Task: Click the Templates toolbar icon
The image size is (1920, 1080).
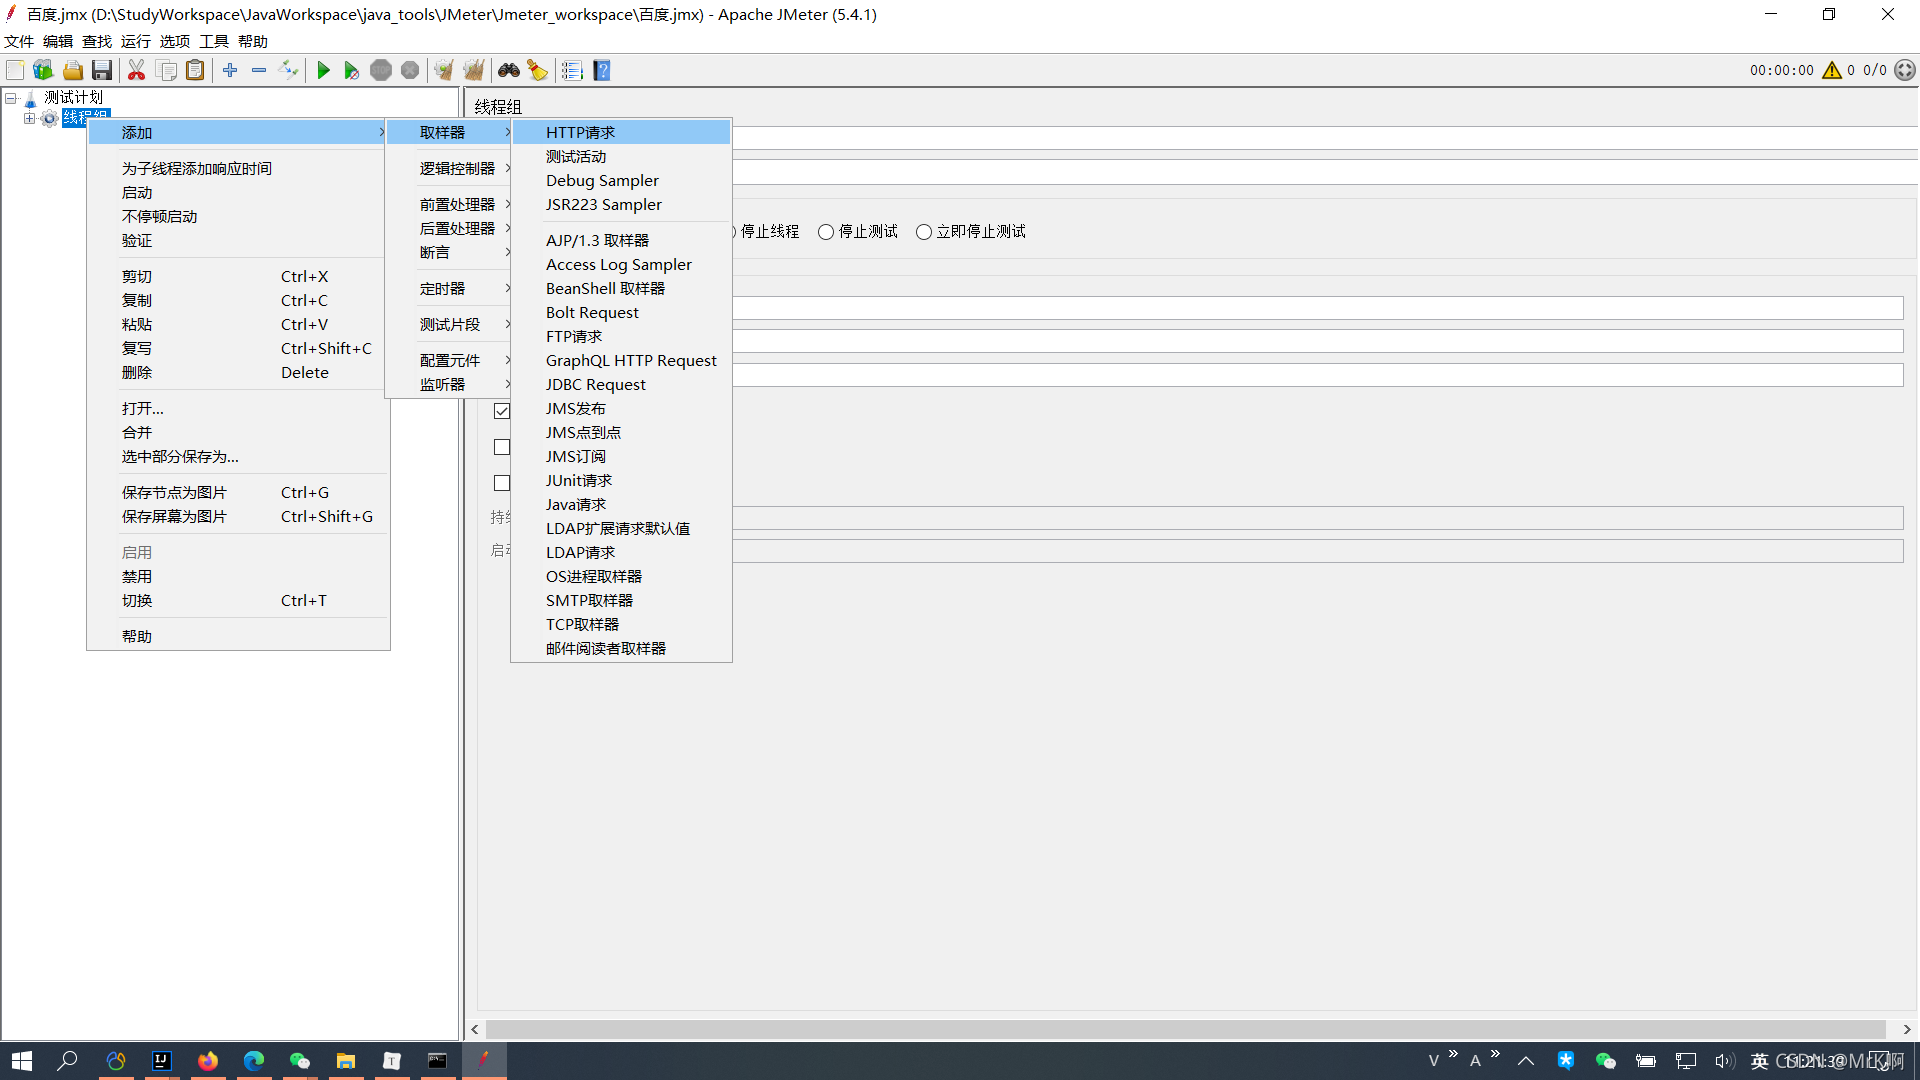Action: (43, 70)
